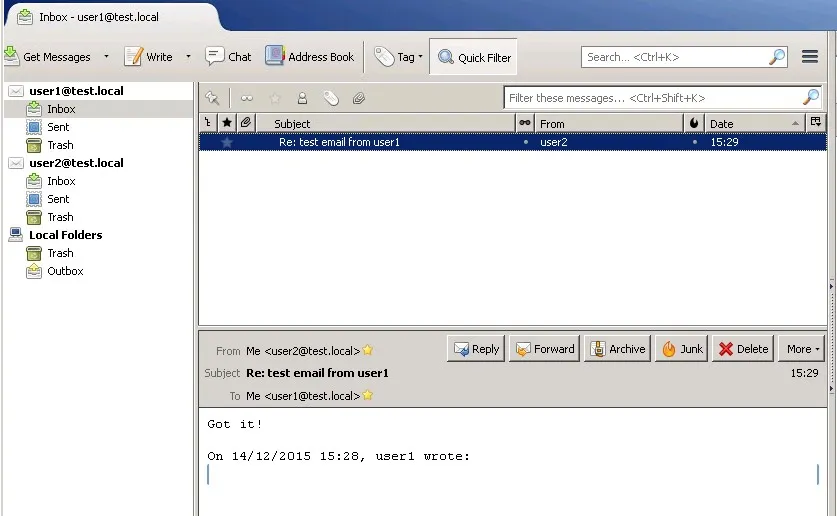Toggle the unread-only quick filter

(x=247, y=98)
